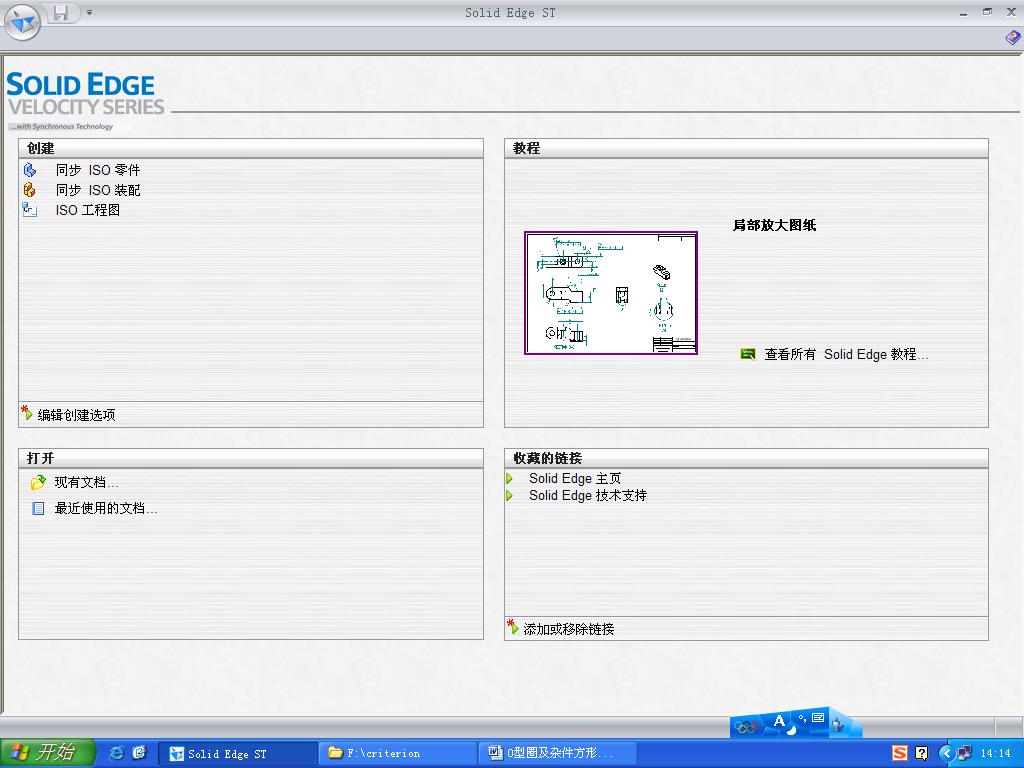The height and width of the screenshot is (768, 1024).
Task: Click the question mark tray icon
Action: pyautogui.click(x=921, y=753)
